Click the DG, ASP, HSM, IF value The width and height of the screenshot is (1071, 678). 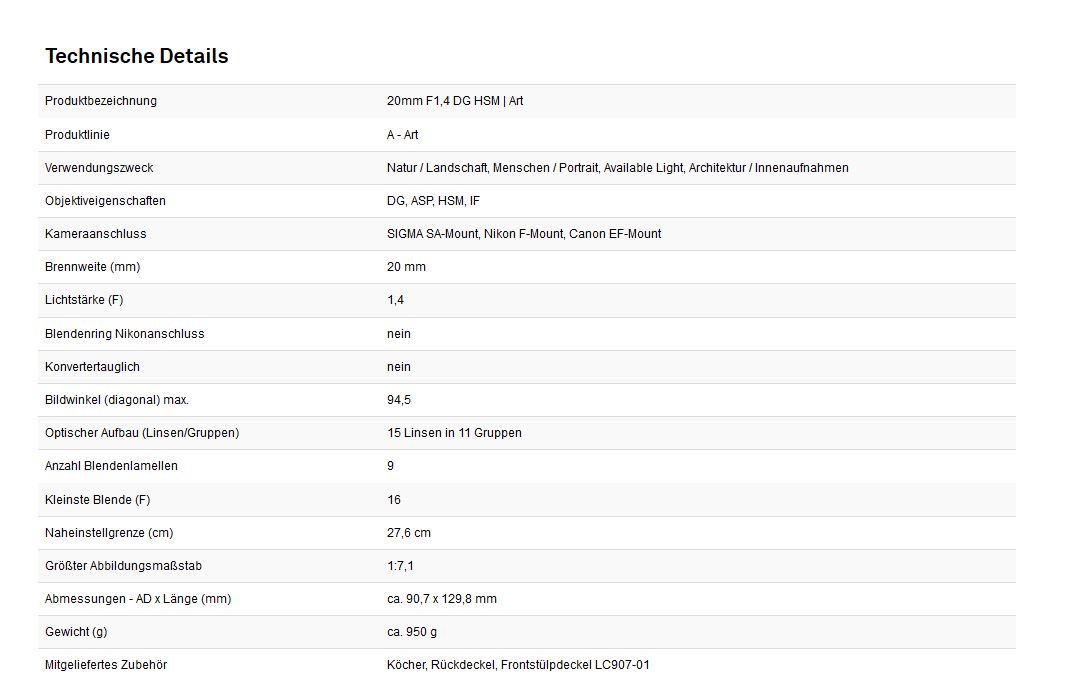[433, 201]
